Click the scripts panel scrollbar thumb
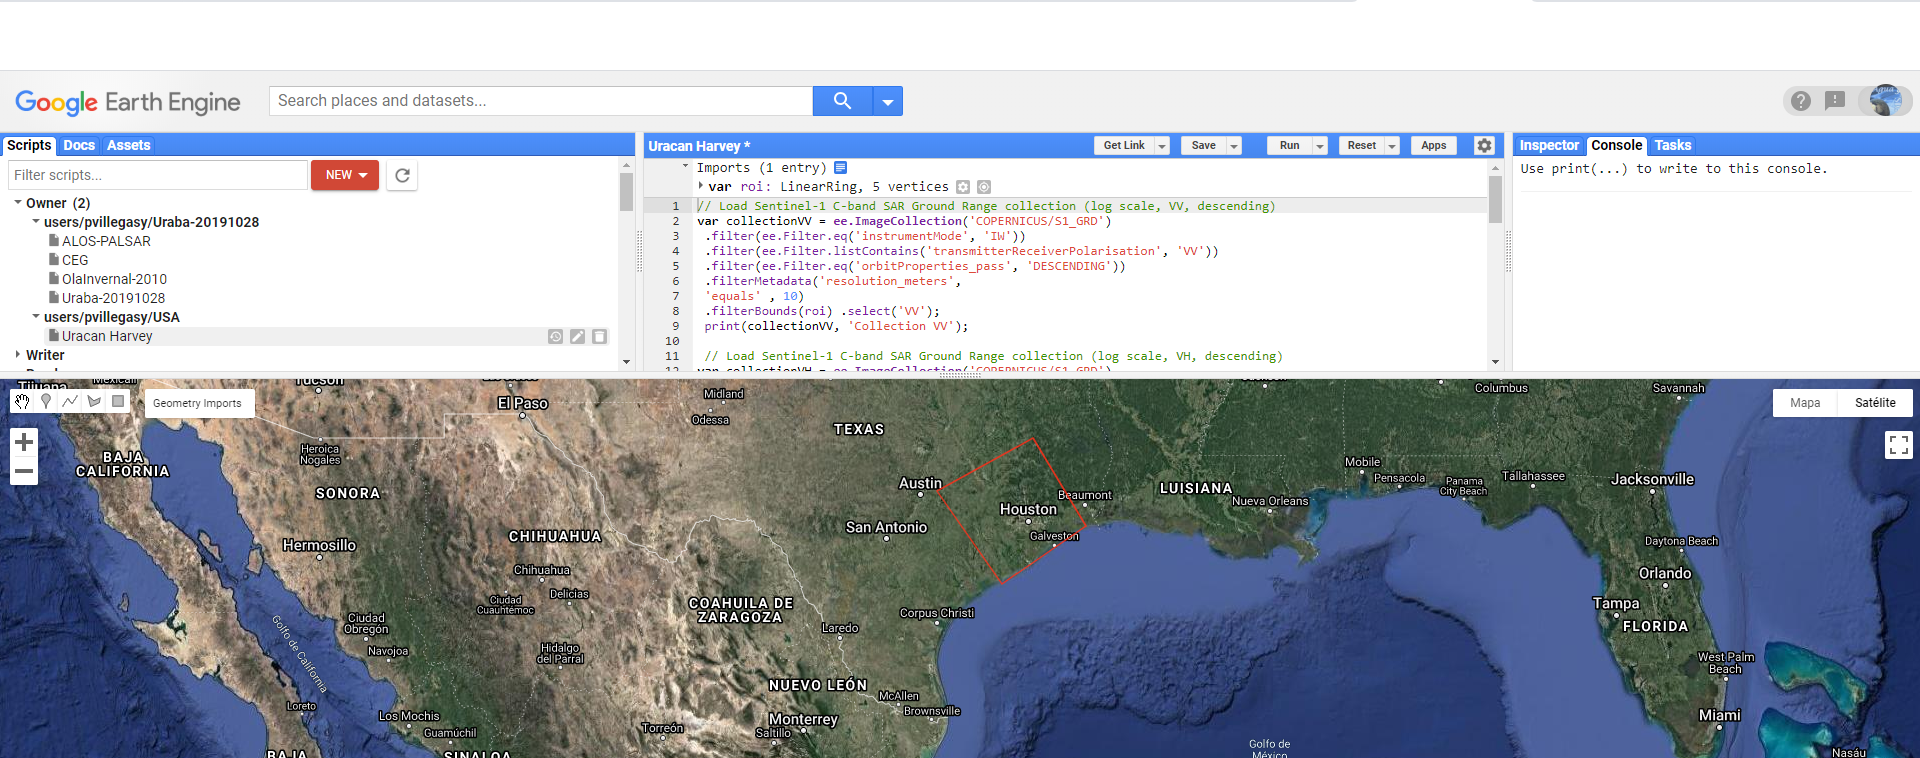The height and width of the screenshot is (758, 1920). click(x=626, y=192)
